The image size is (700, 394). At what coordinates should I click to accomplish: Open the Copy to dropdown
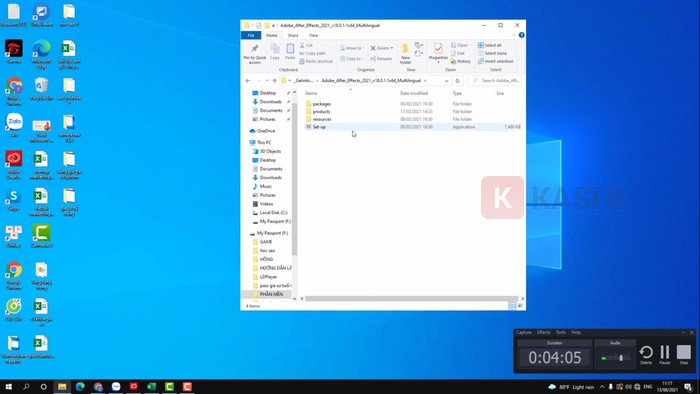(x=352, y=58)
